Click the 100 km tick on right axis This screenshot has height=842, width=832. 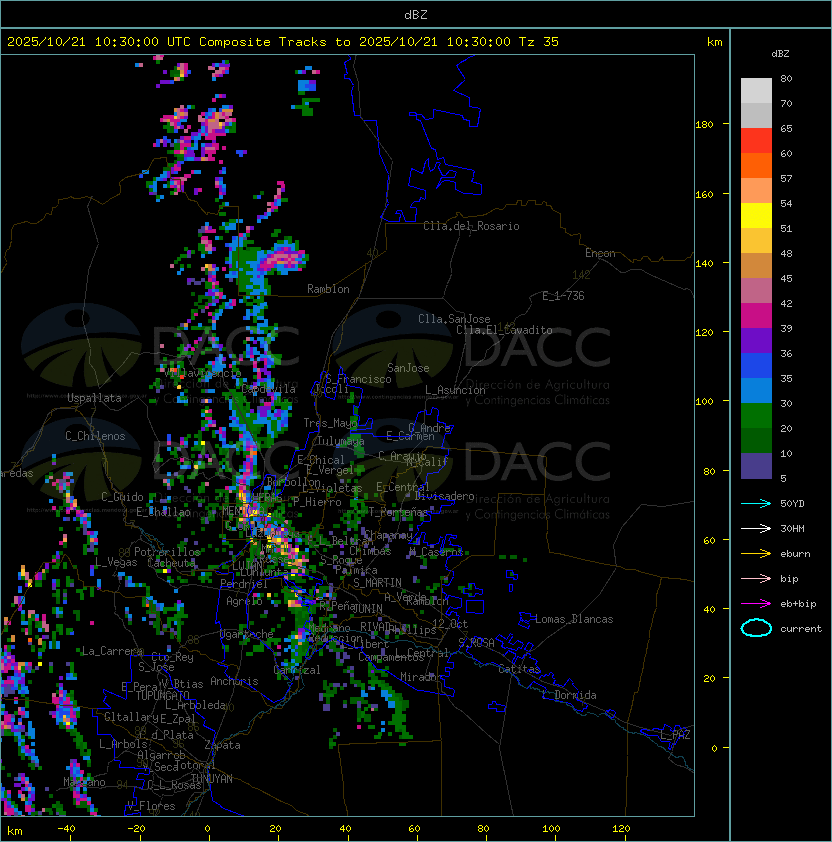click(x=704, y=401)
